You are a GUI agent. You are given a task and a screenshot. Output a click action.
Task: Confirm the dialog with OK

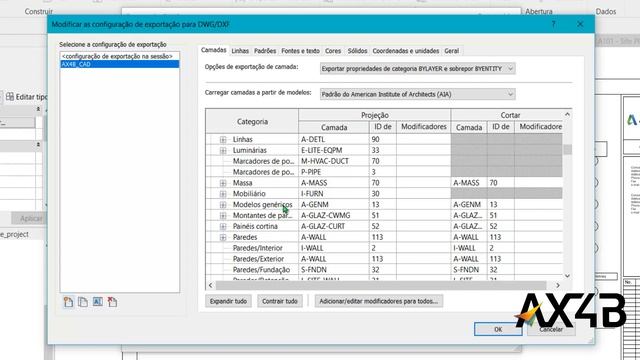[x=498, y=329]
